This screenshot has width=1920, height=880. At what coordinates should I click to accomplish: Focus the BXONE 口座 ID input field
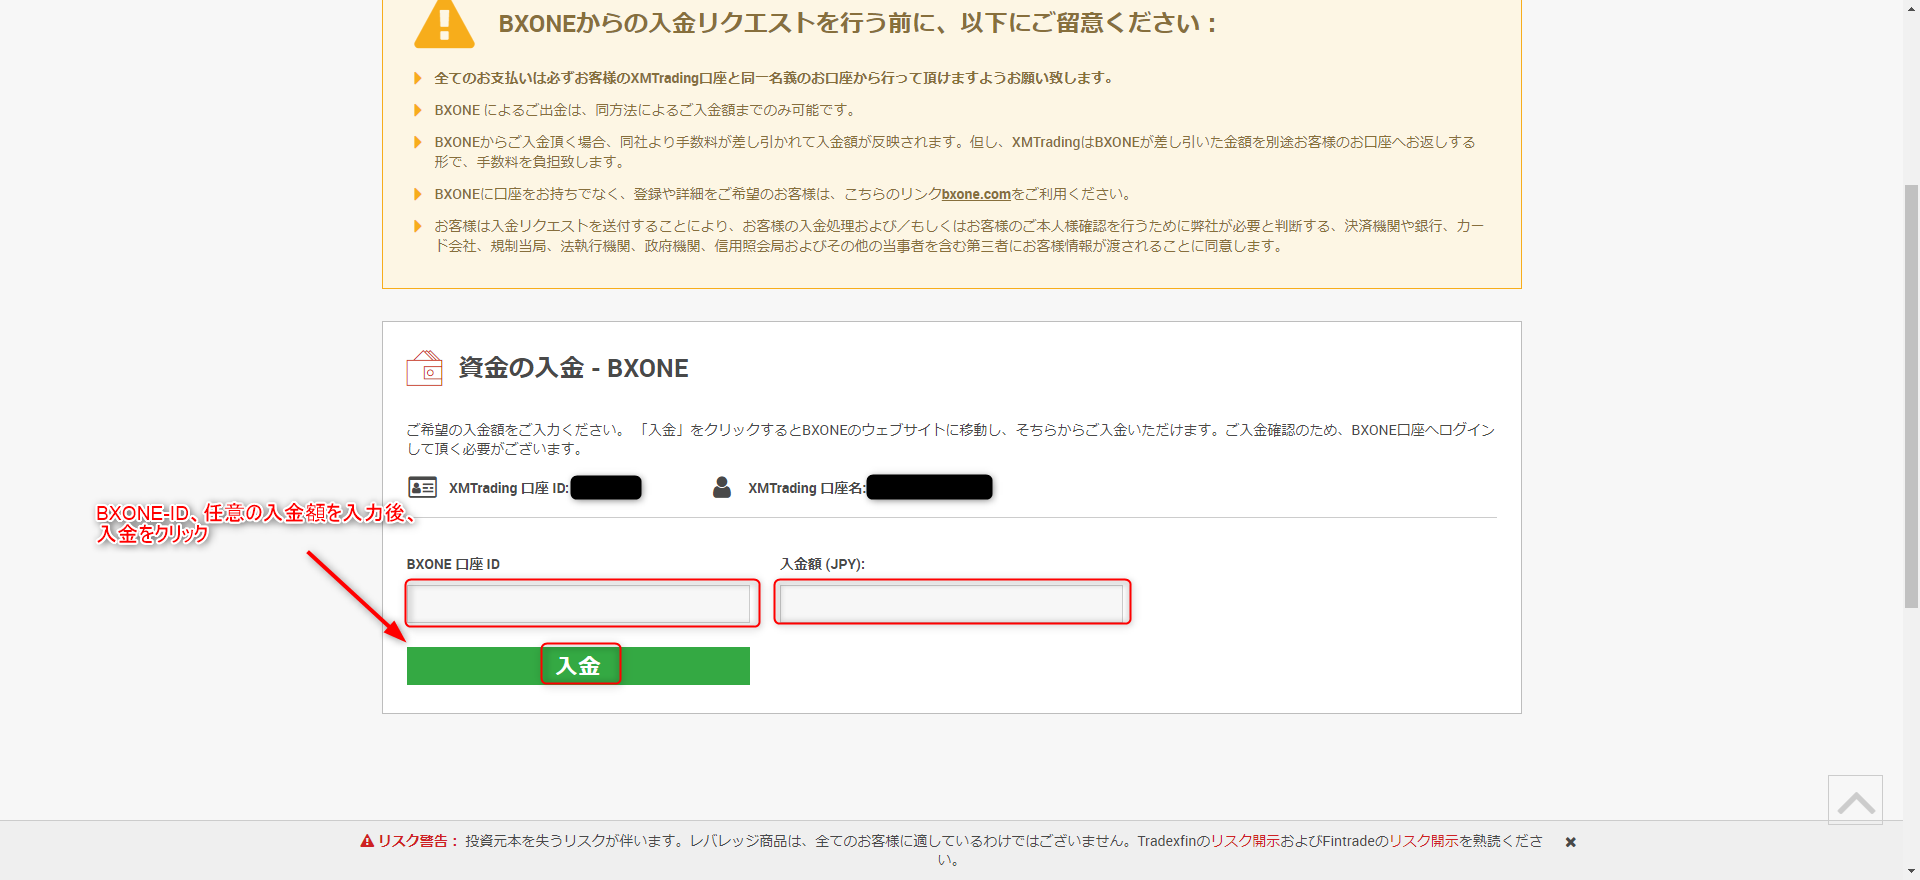click(579, 604)
